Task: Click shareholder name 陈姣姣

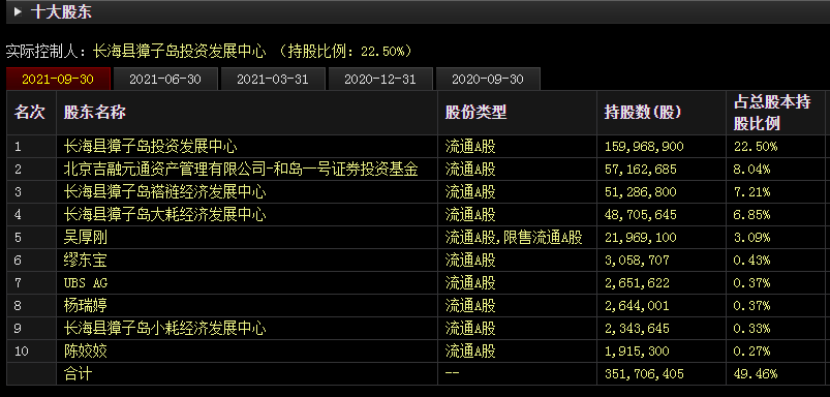Action: point(85,351)
